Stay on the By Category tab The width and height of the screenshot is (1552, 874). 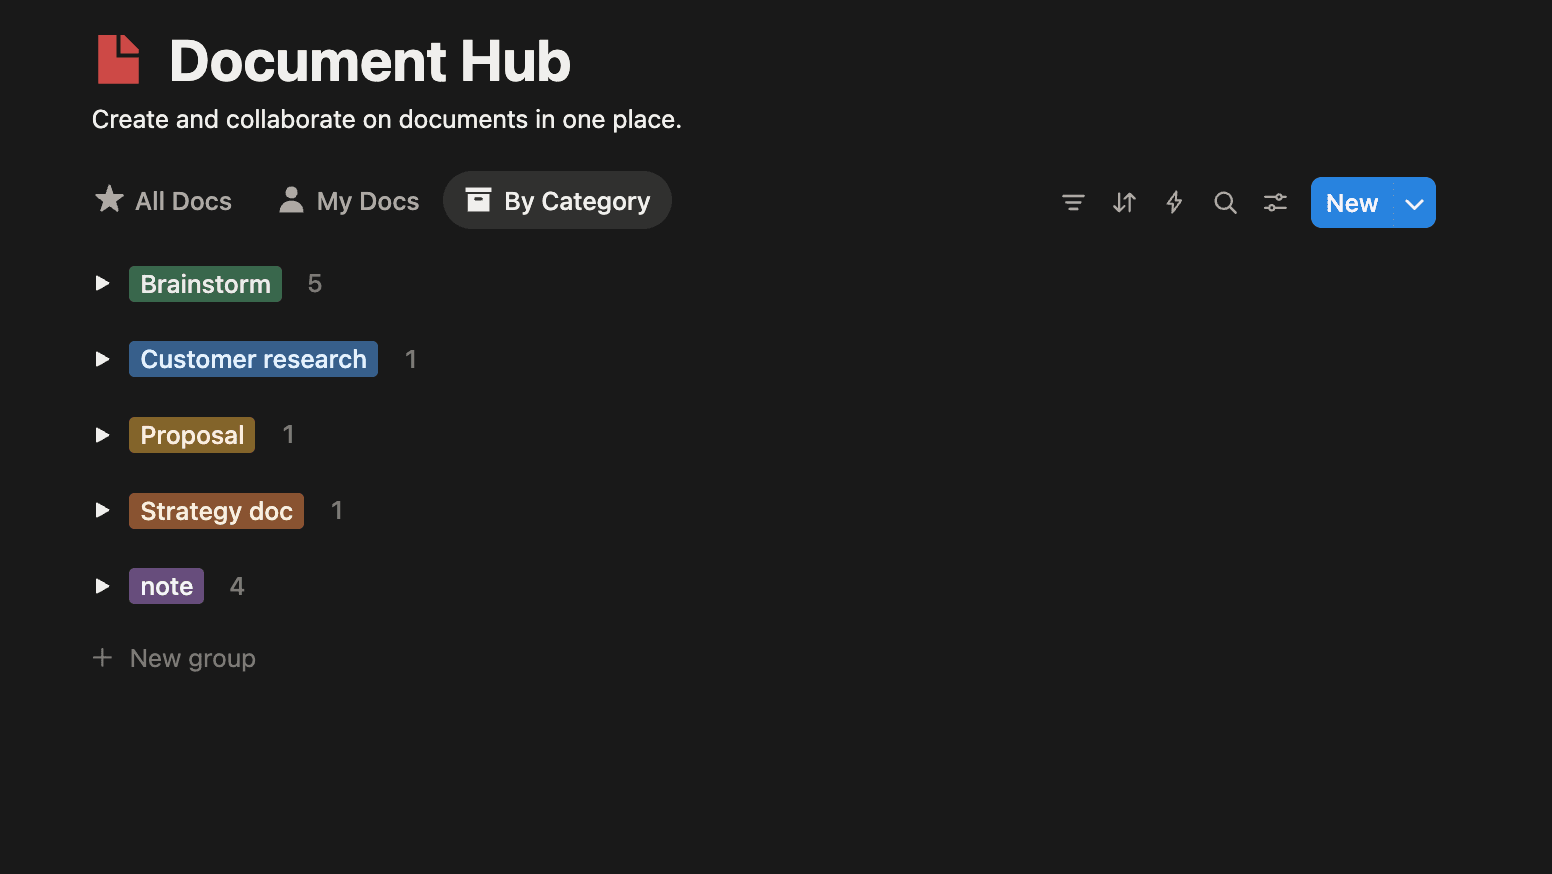point(557,200)
